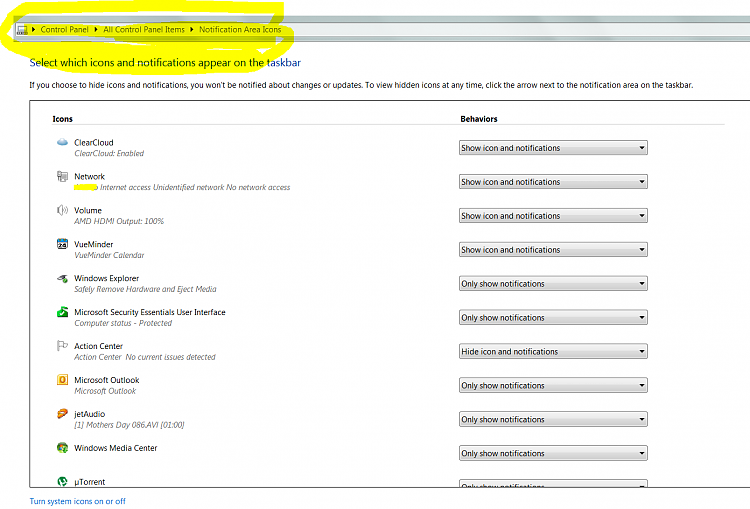Go to Control Panel breadcrumb
This screenshot has width=750, height=509.
(65, 30)
